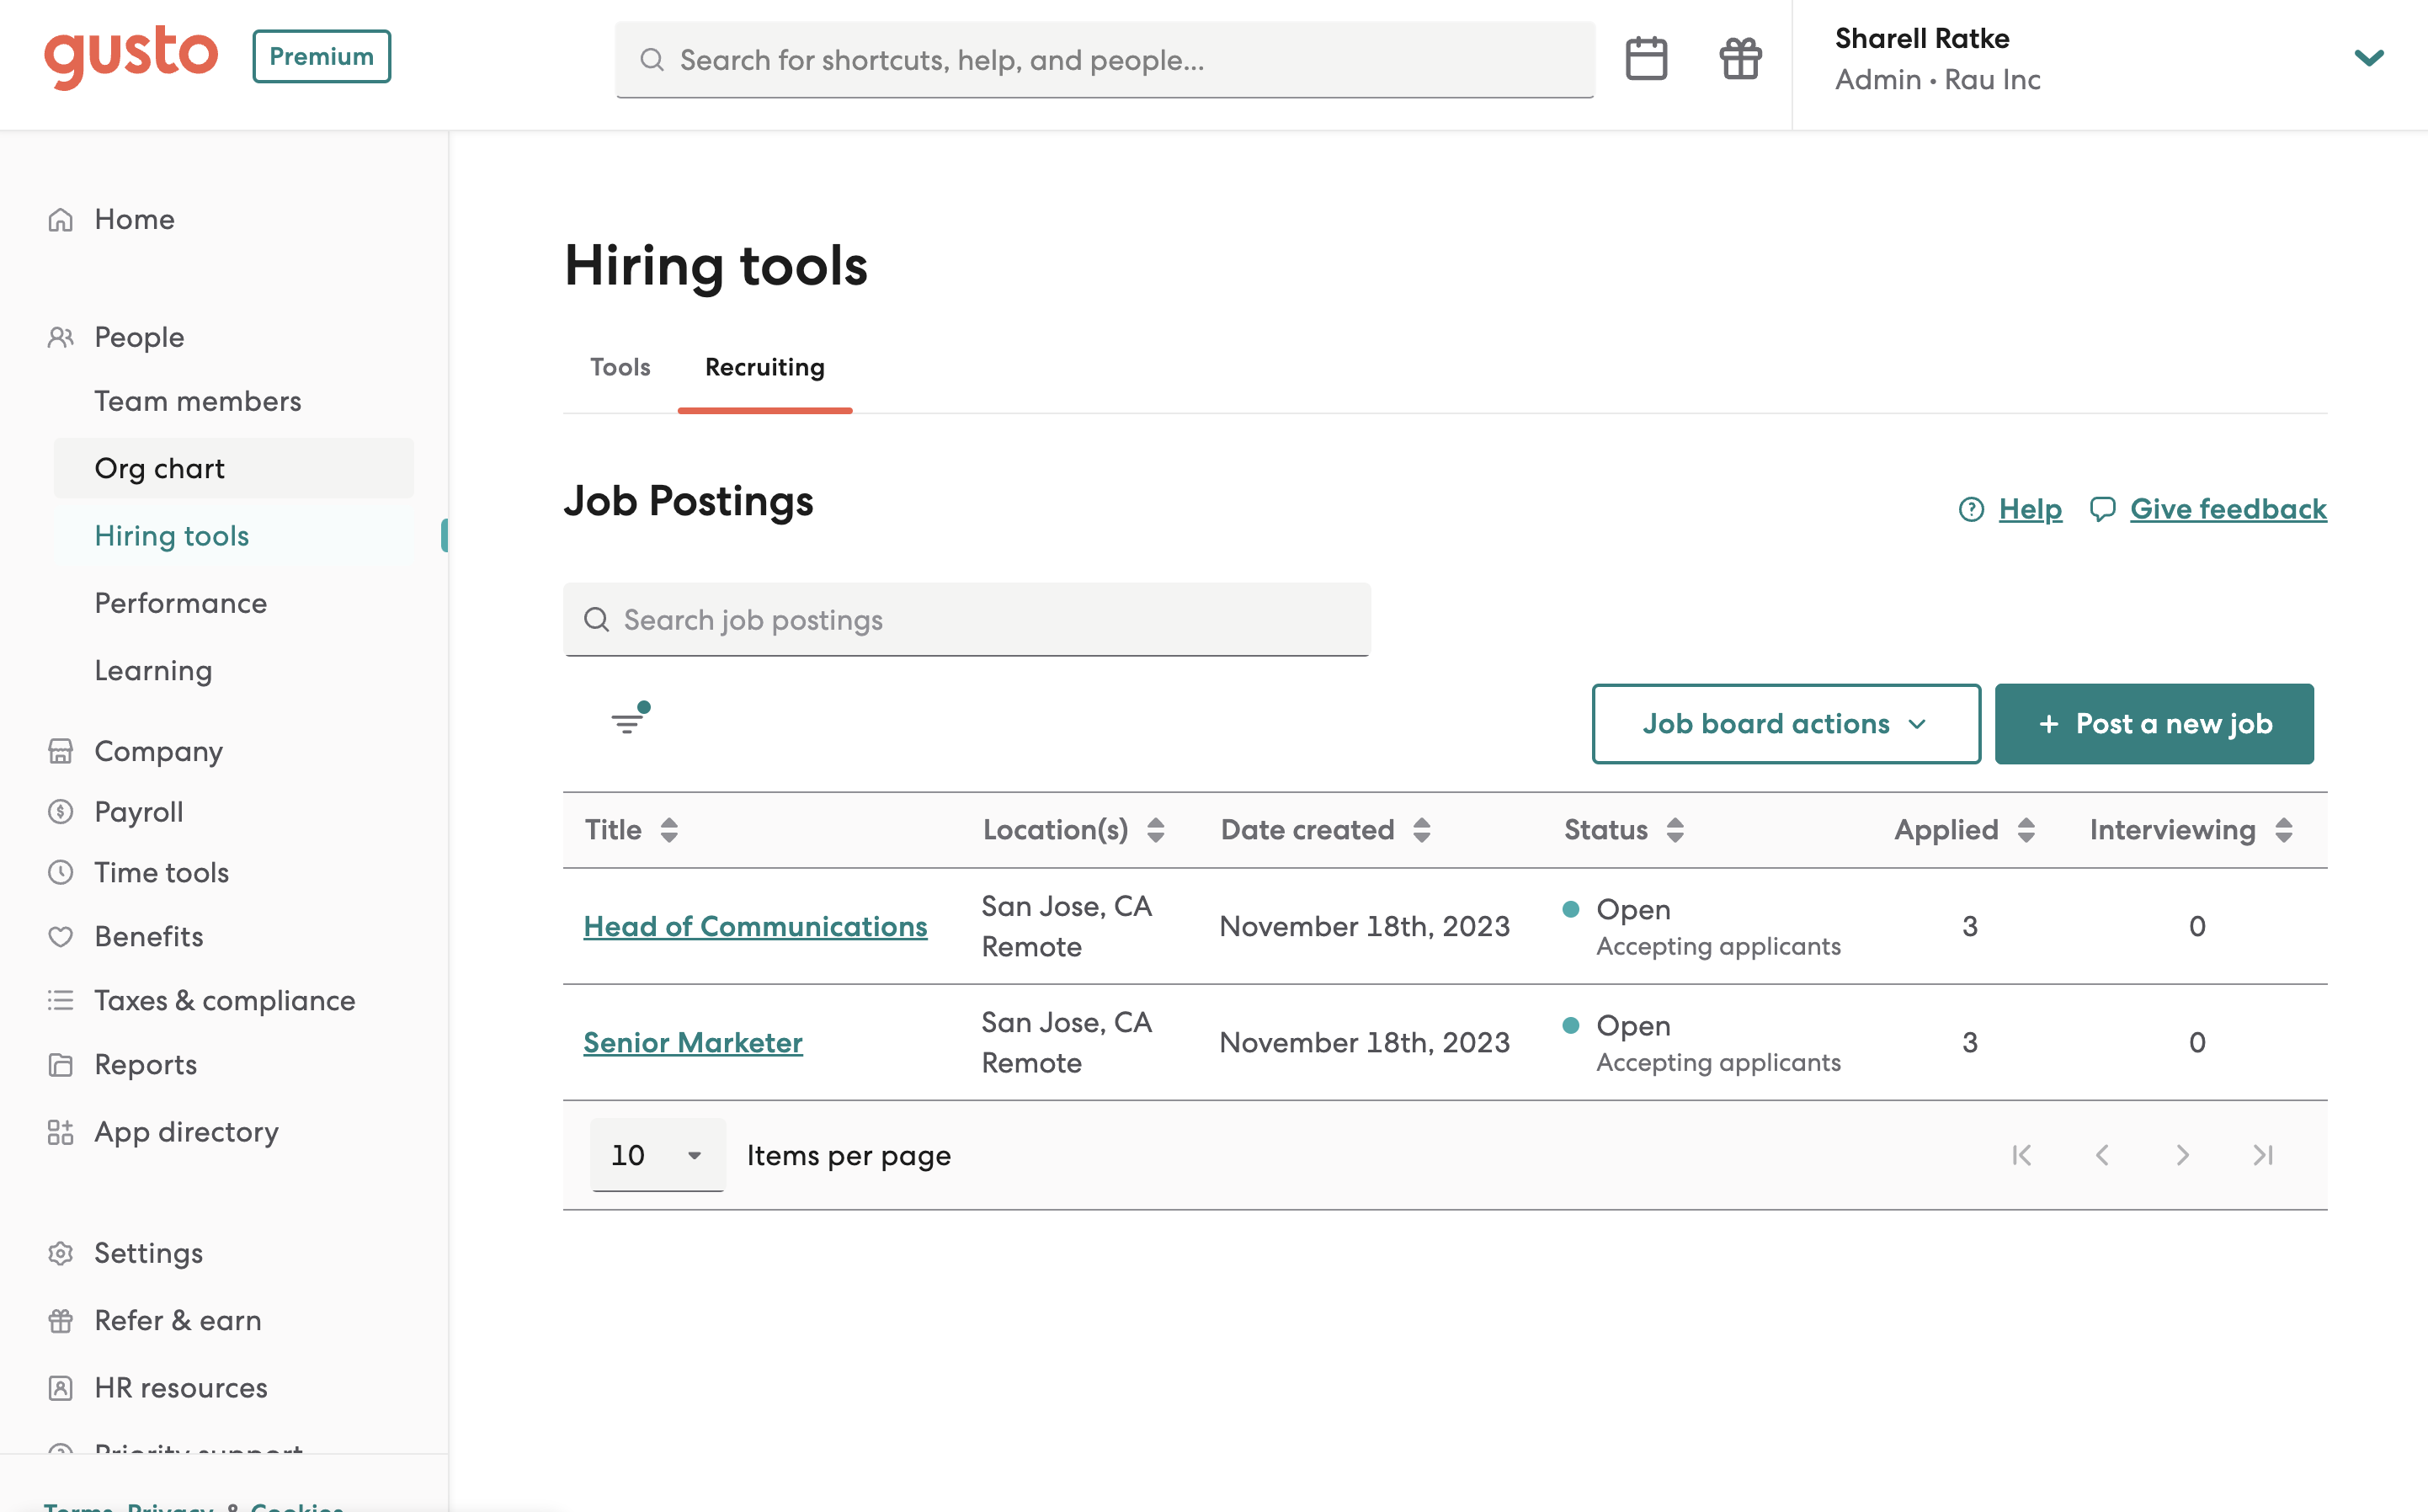
Task: Open the Job board actions dropdown
Action: (1786, 724)
